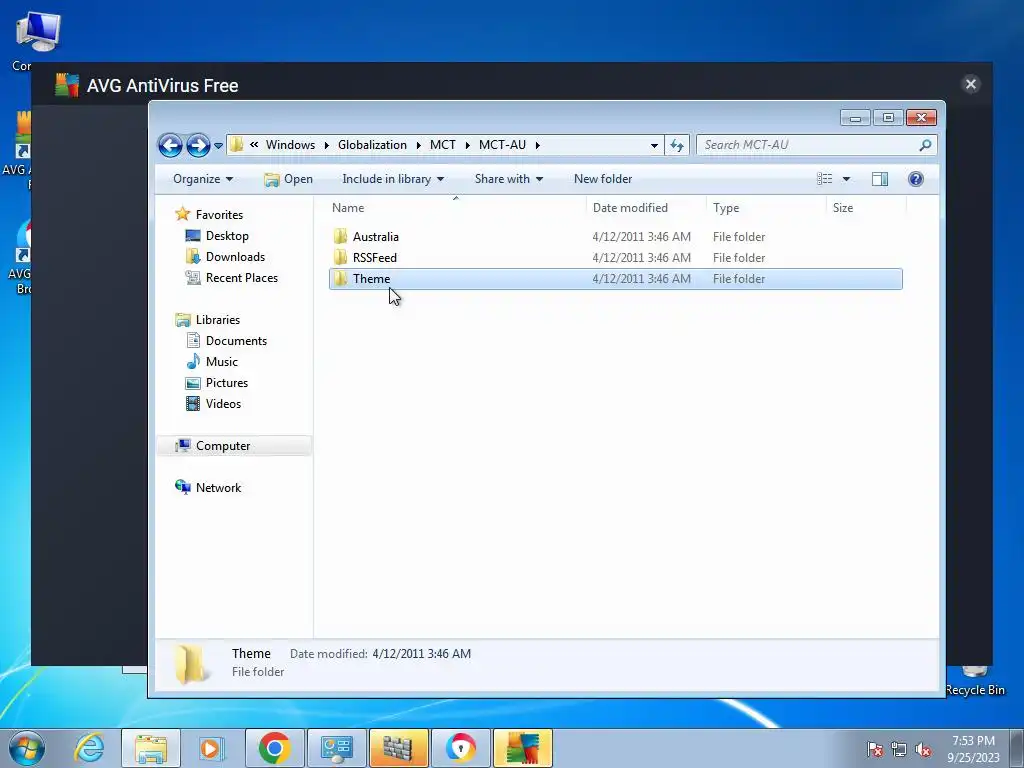Image resolution: width=1024 pixels, height=768 pixels.
Task: Open the Recycle Bin desktop icon
Action: tap(974, 681)
